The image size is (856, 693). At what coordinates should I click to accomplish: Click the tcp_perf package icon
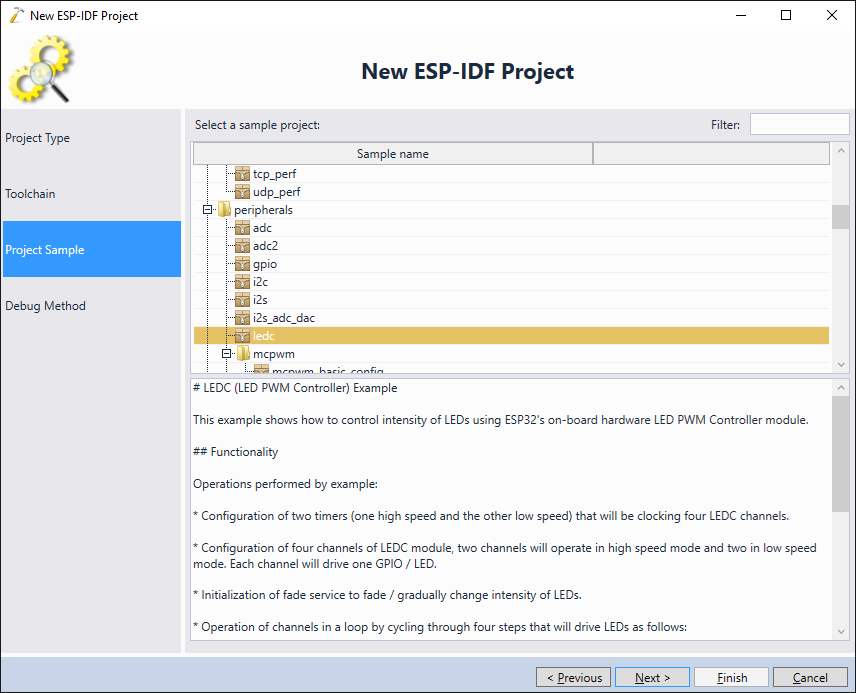242,174
